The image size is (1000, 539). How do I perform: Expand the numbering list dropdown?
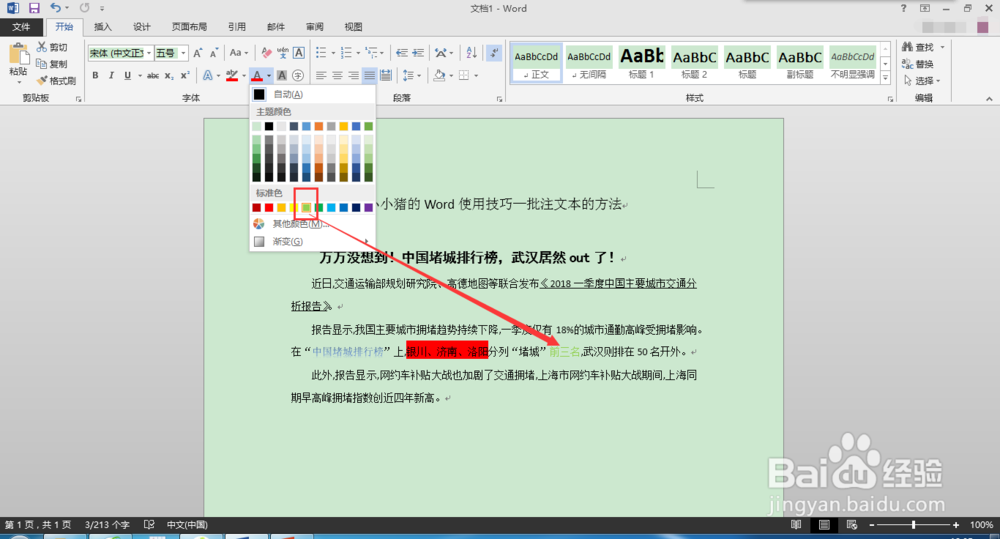[x=358, y=53]
